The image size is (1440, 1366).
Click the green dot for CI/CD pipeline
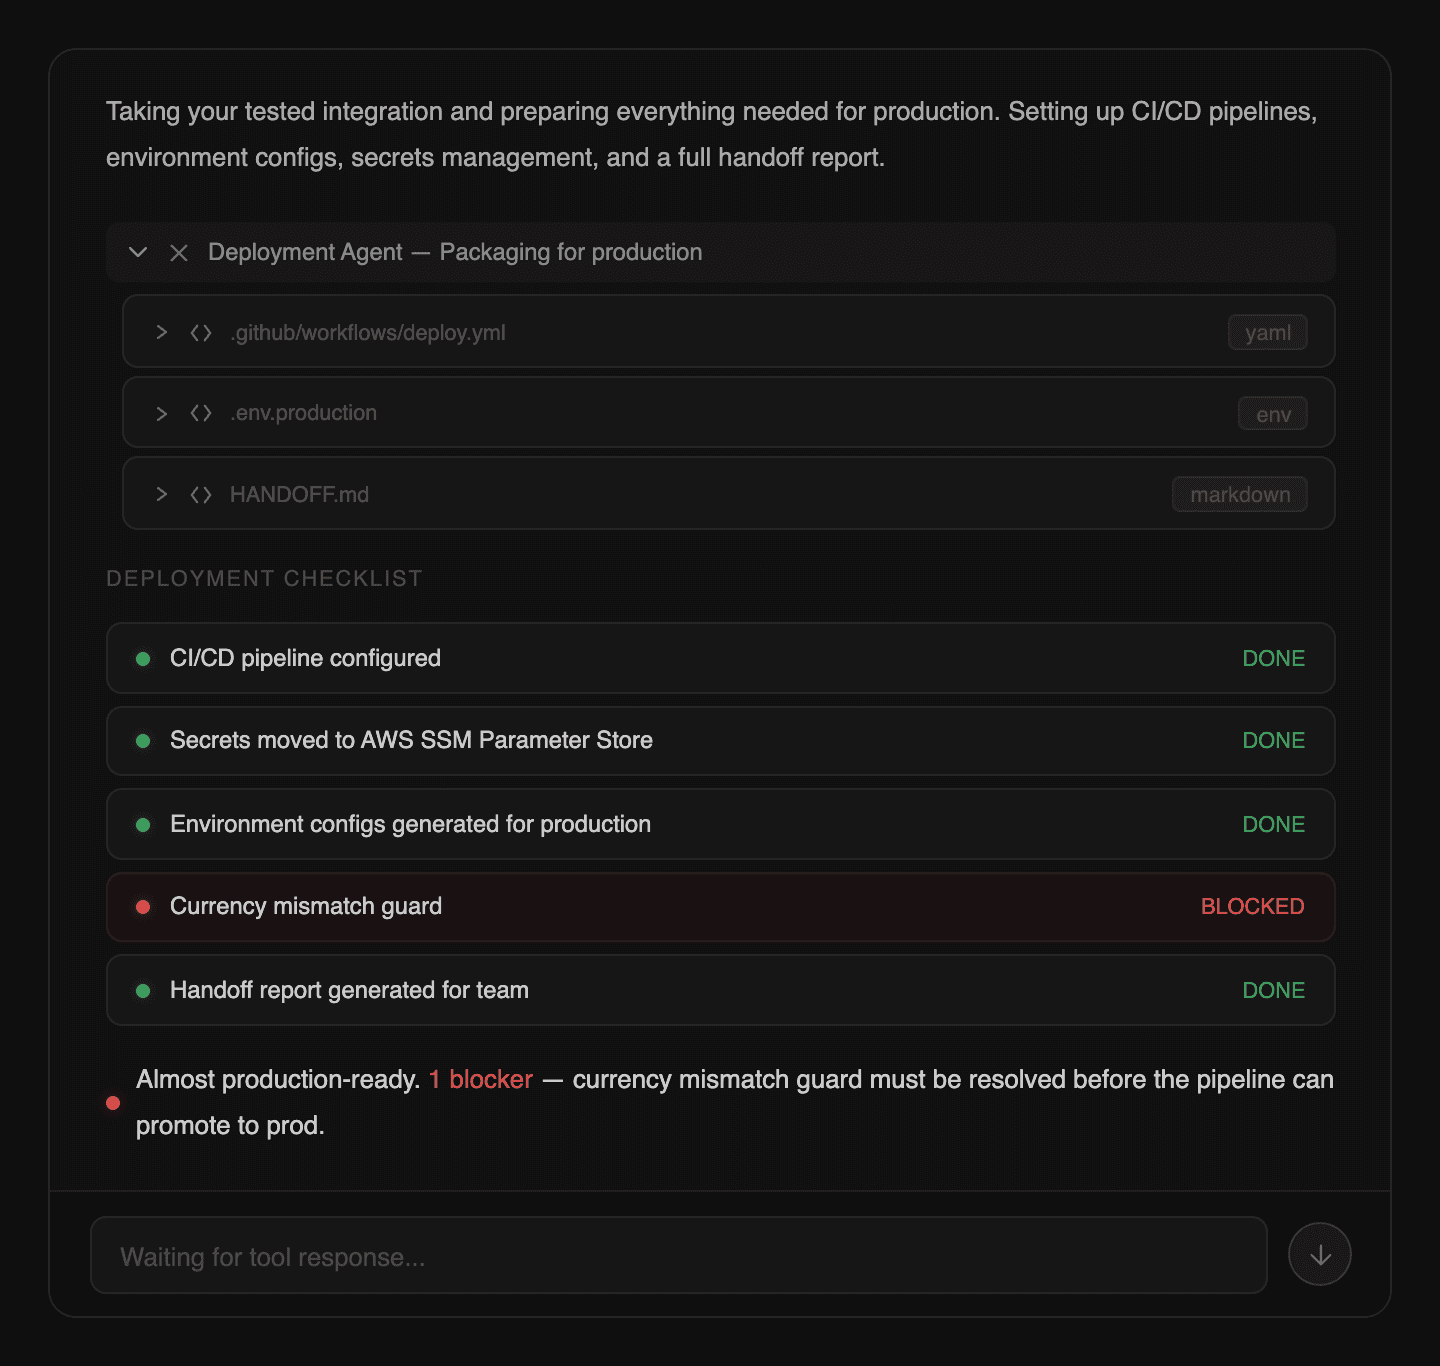point(143,659)
